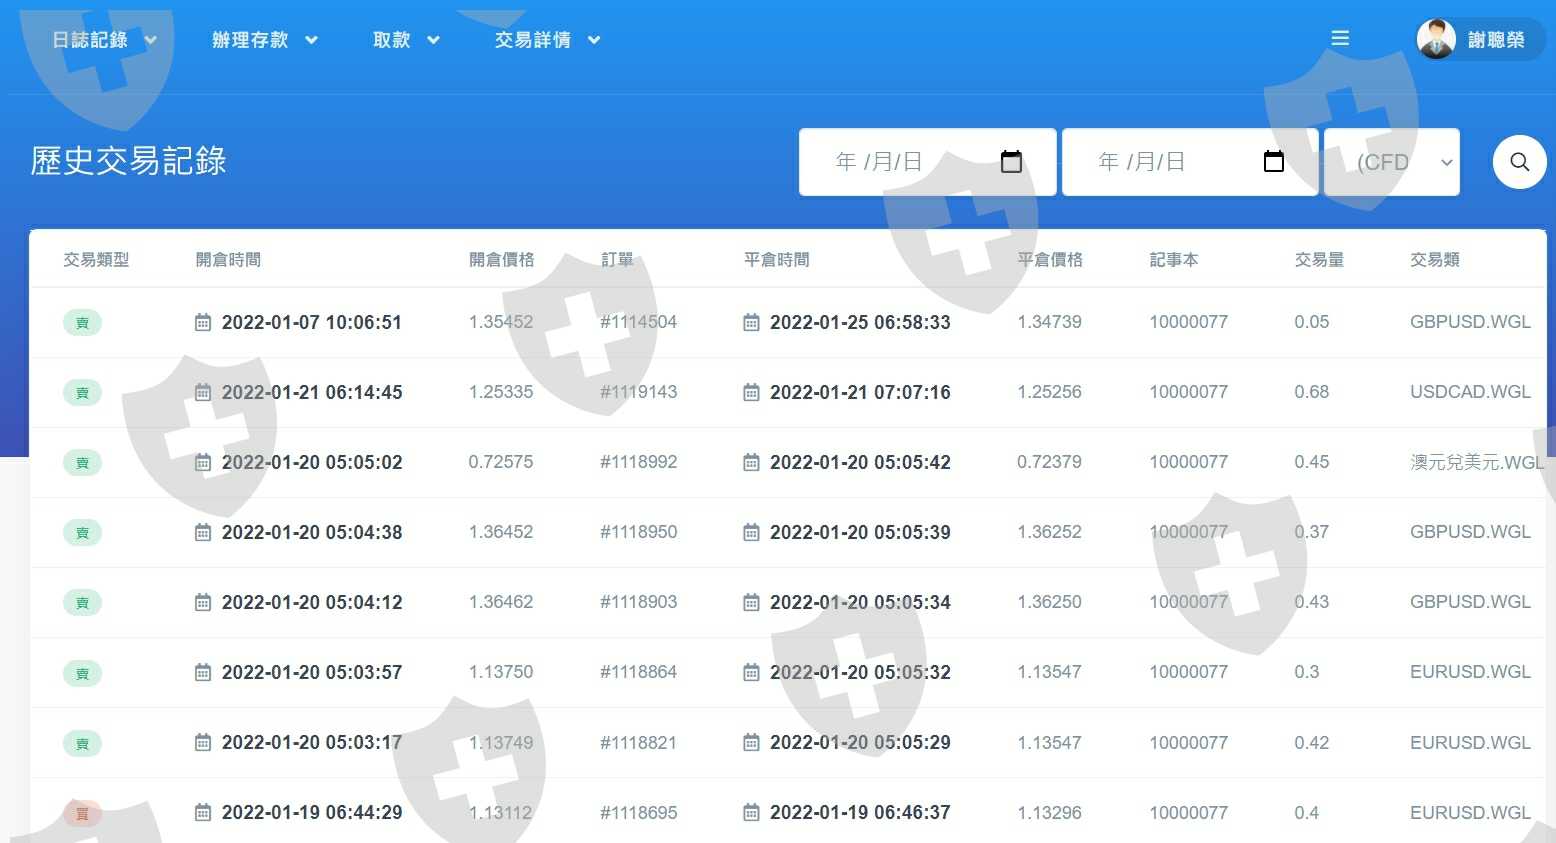Click the red buy badge on order #1118695

82,814
